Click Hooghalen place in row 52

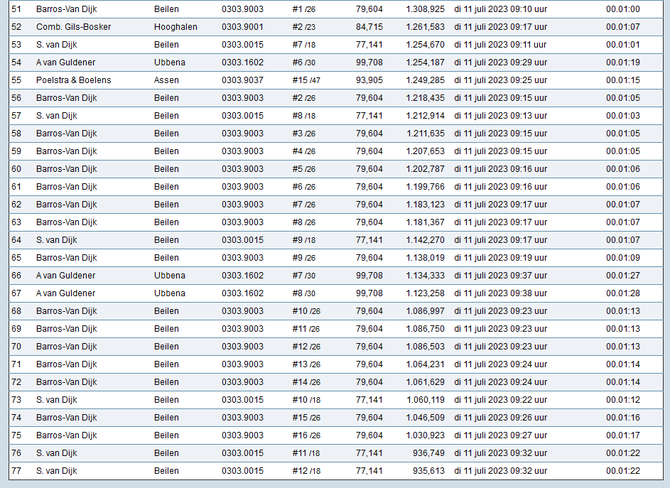coord(175,27)
